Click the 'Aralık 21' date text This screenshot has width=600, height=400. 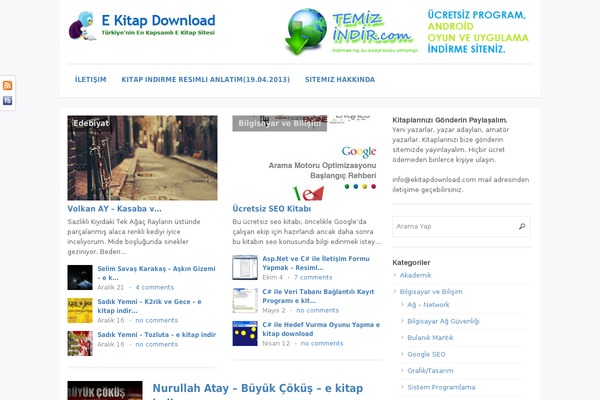[x=111, y=287]
